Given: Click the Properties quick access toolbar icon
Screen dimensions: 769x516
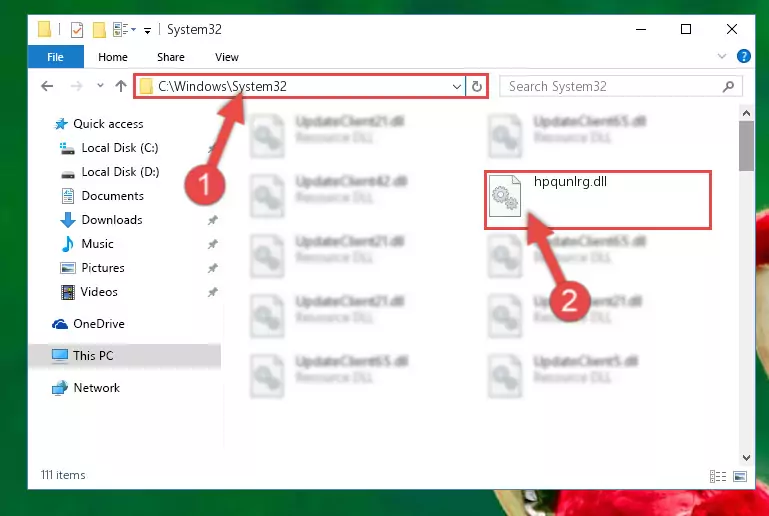Looking at the screenshot, I should click(x=77, y=30).
